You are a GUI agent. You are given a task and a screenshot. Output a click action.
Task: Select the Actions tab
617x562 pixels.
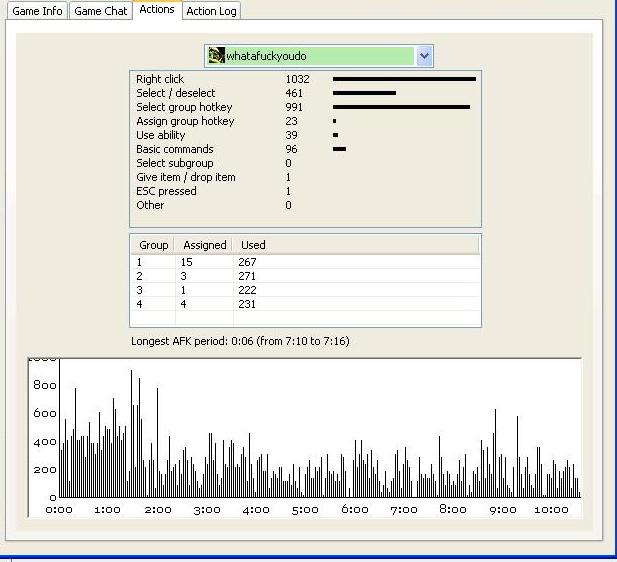[157, 10]
